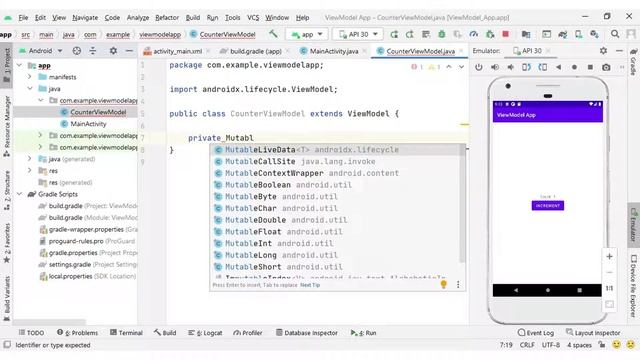The width and height of the screenshot is (640, 360).
Task: Click the emulator back triangle toolbar icon
Action: [558, 67]
